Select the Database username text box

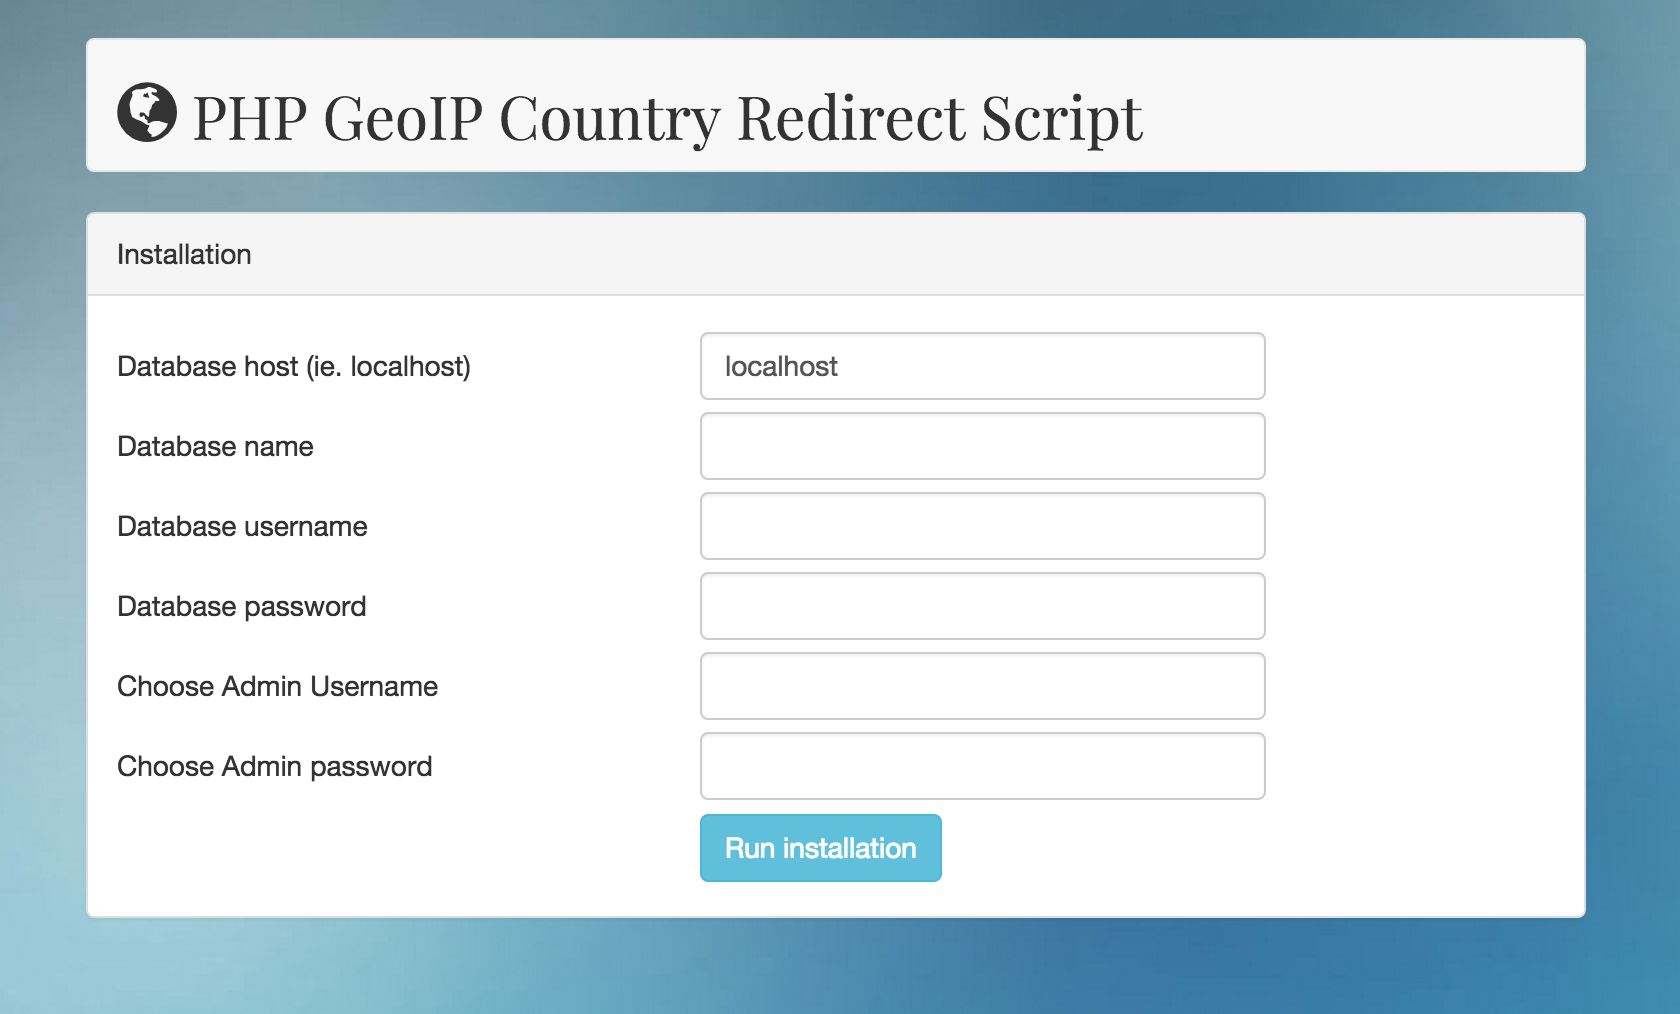point(982,526)
